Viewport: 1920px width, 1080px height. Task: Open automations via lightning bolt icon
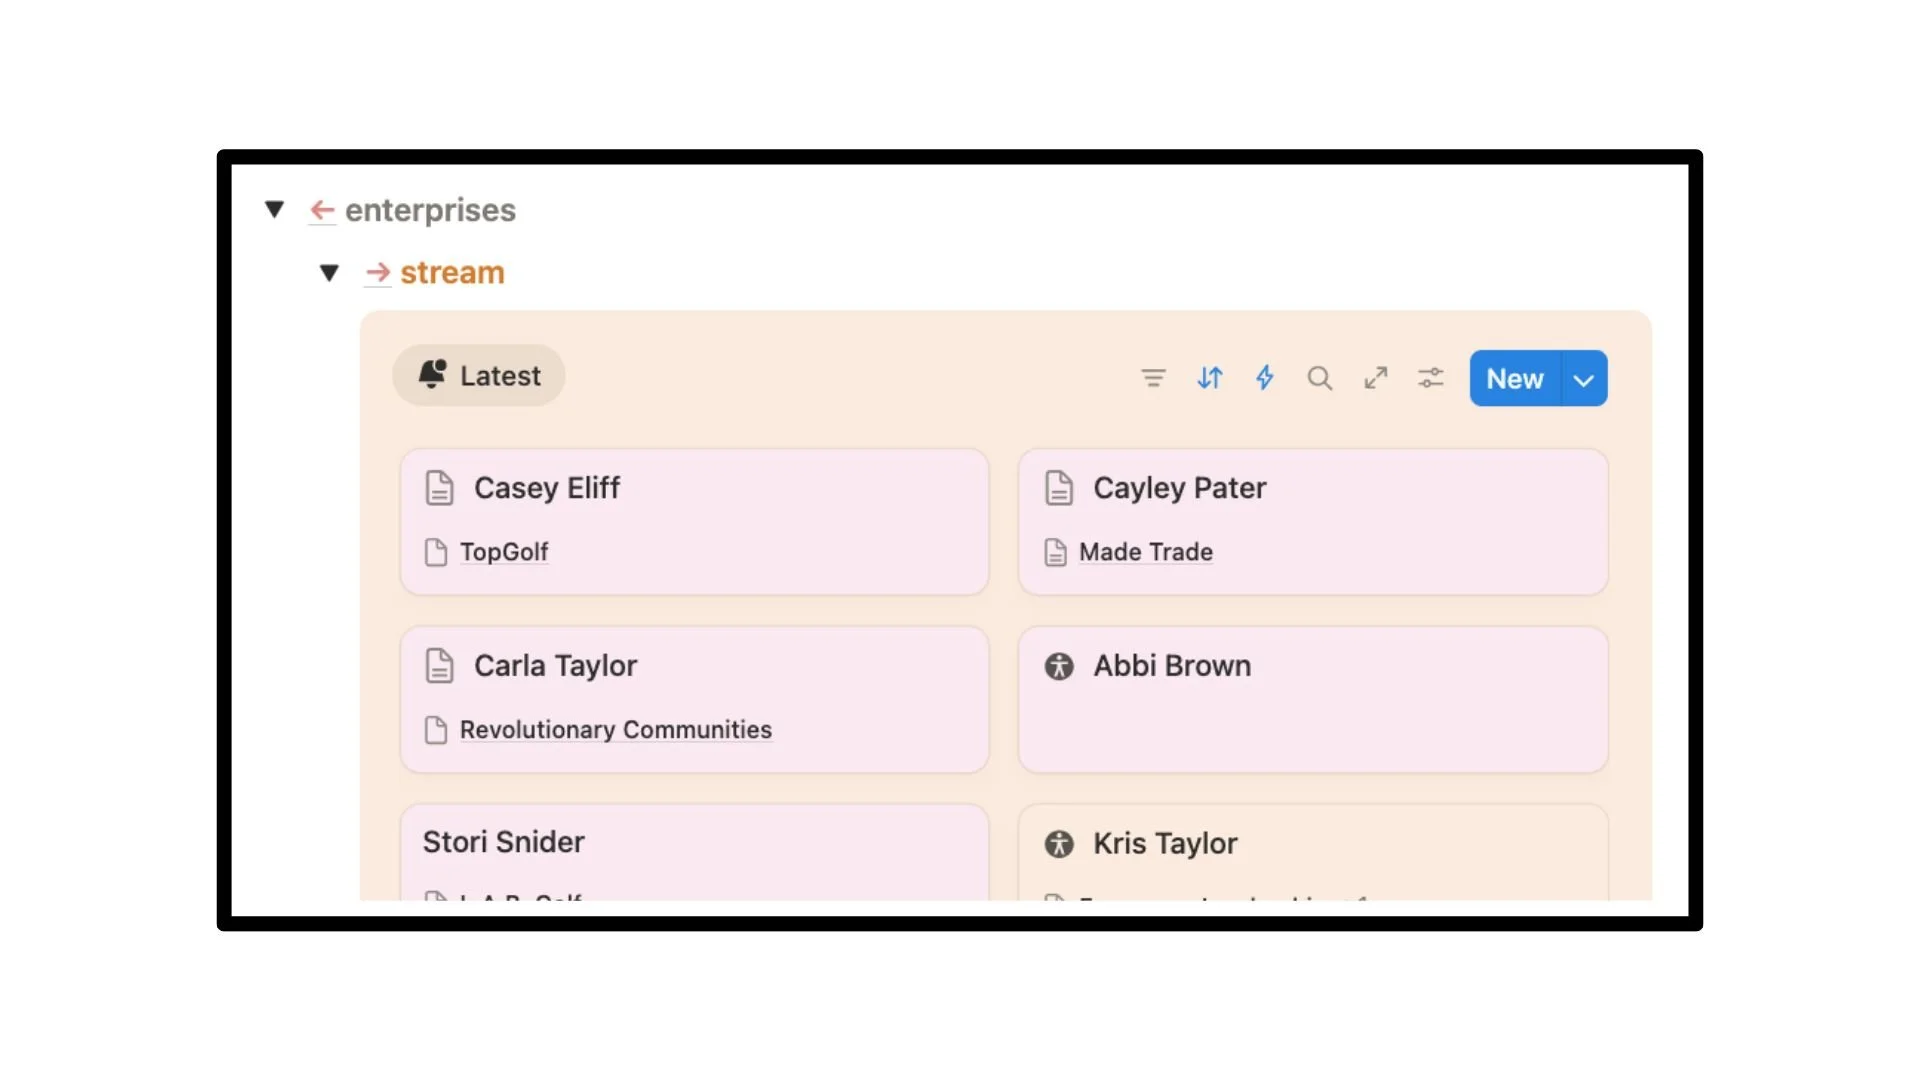[x=1265, y=378]
